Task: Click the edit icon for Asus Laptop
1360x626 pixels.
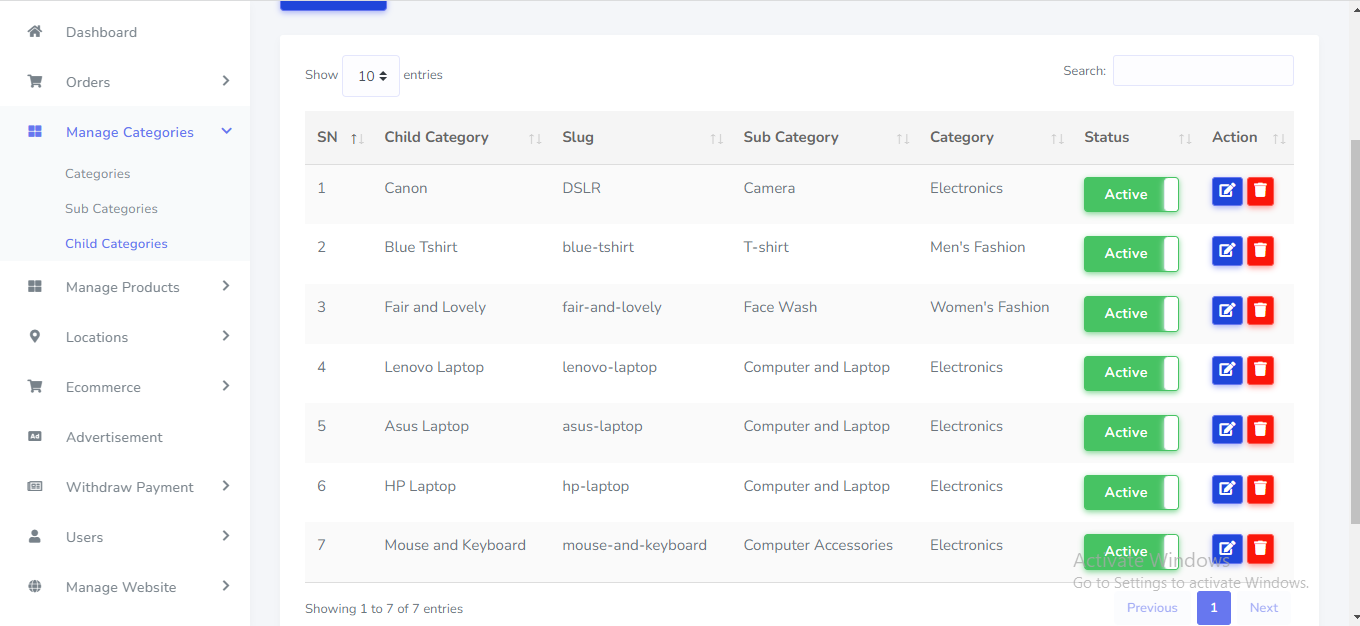Action: [1227, 430]
